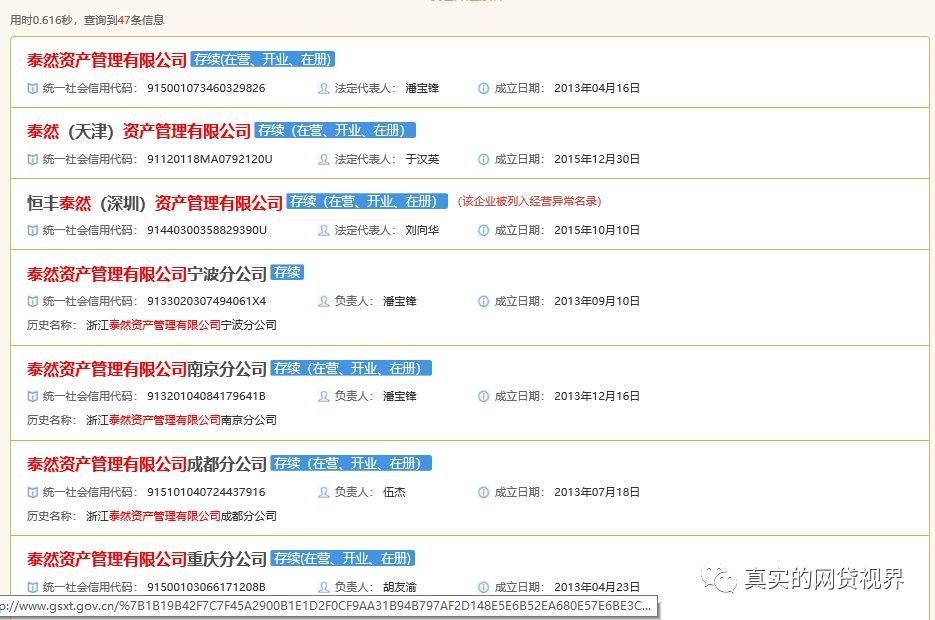This screenshot has height=620, width=935.
Task: Click info icon beside 成立日期 2013年12月16日
Action: (484, 396)
